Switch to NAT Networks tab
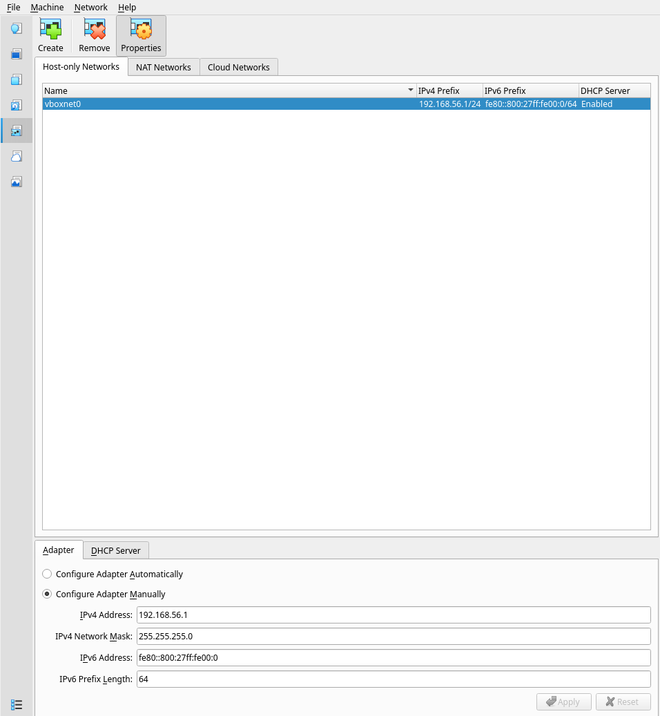The height and width of the screenshot is (716, 660). click(163, 67)
